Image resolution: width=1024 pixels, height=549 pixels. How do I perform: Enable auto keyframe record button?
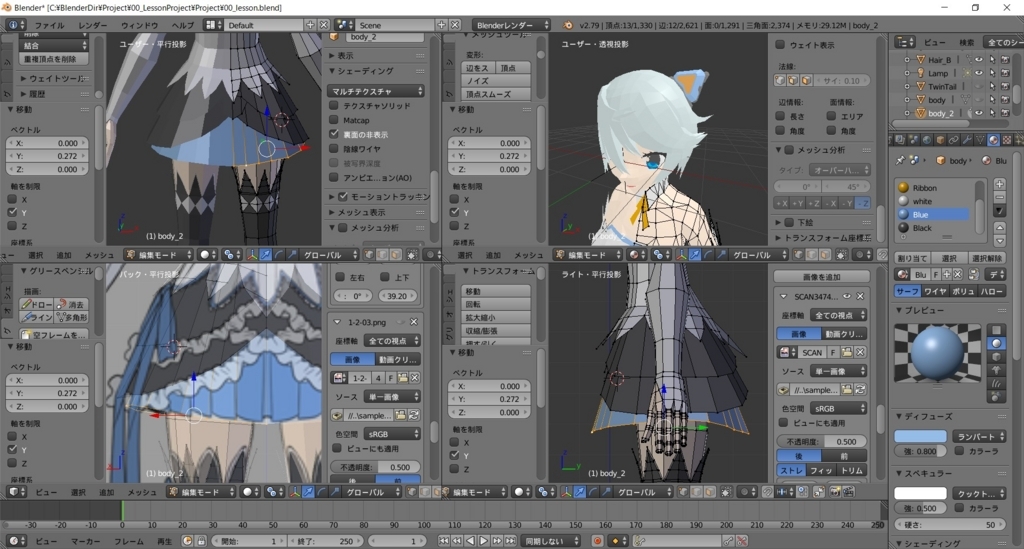[x=597, y=541]
